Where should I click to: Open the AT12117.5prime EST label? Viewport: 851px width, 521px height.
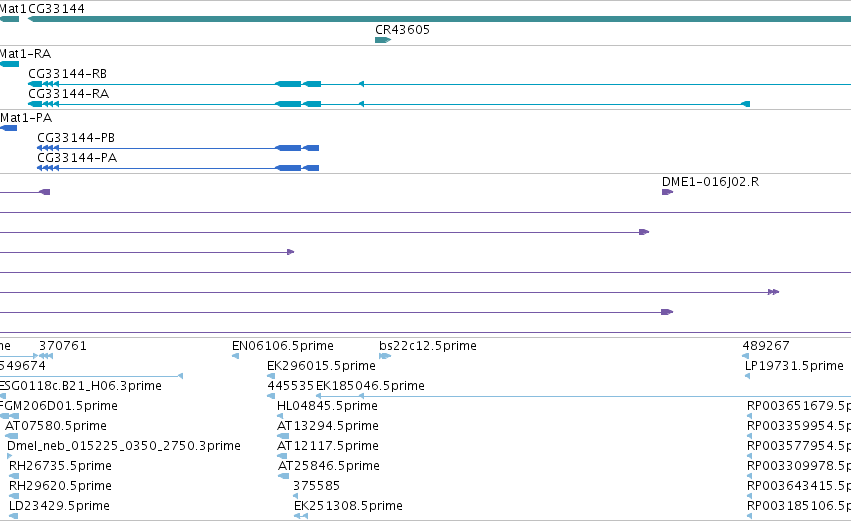point(328,446)
